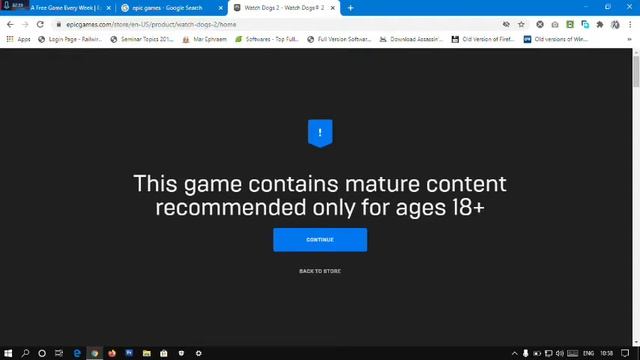Switch to the 'A Free Game Every Week' tab
The width and height of the screenshot is (640, 360).
tap(65, 8)
